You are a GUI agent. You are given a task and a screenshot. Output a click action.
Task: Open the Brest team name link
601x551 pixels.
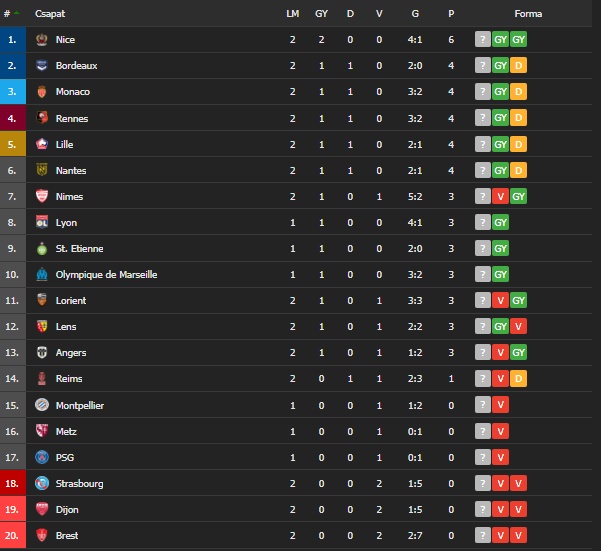click(x=67, y=535)
